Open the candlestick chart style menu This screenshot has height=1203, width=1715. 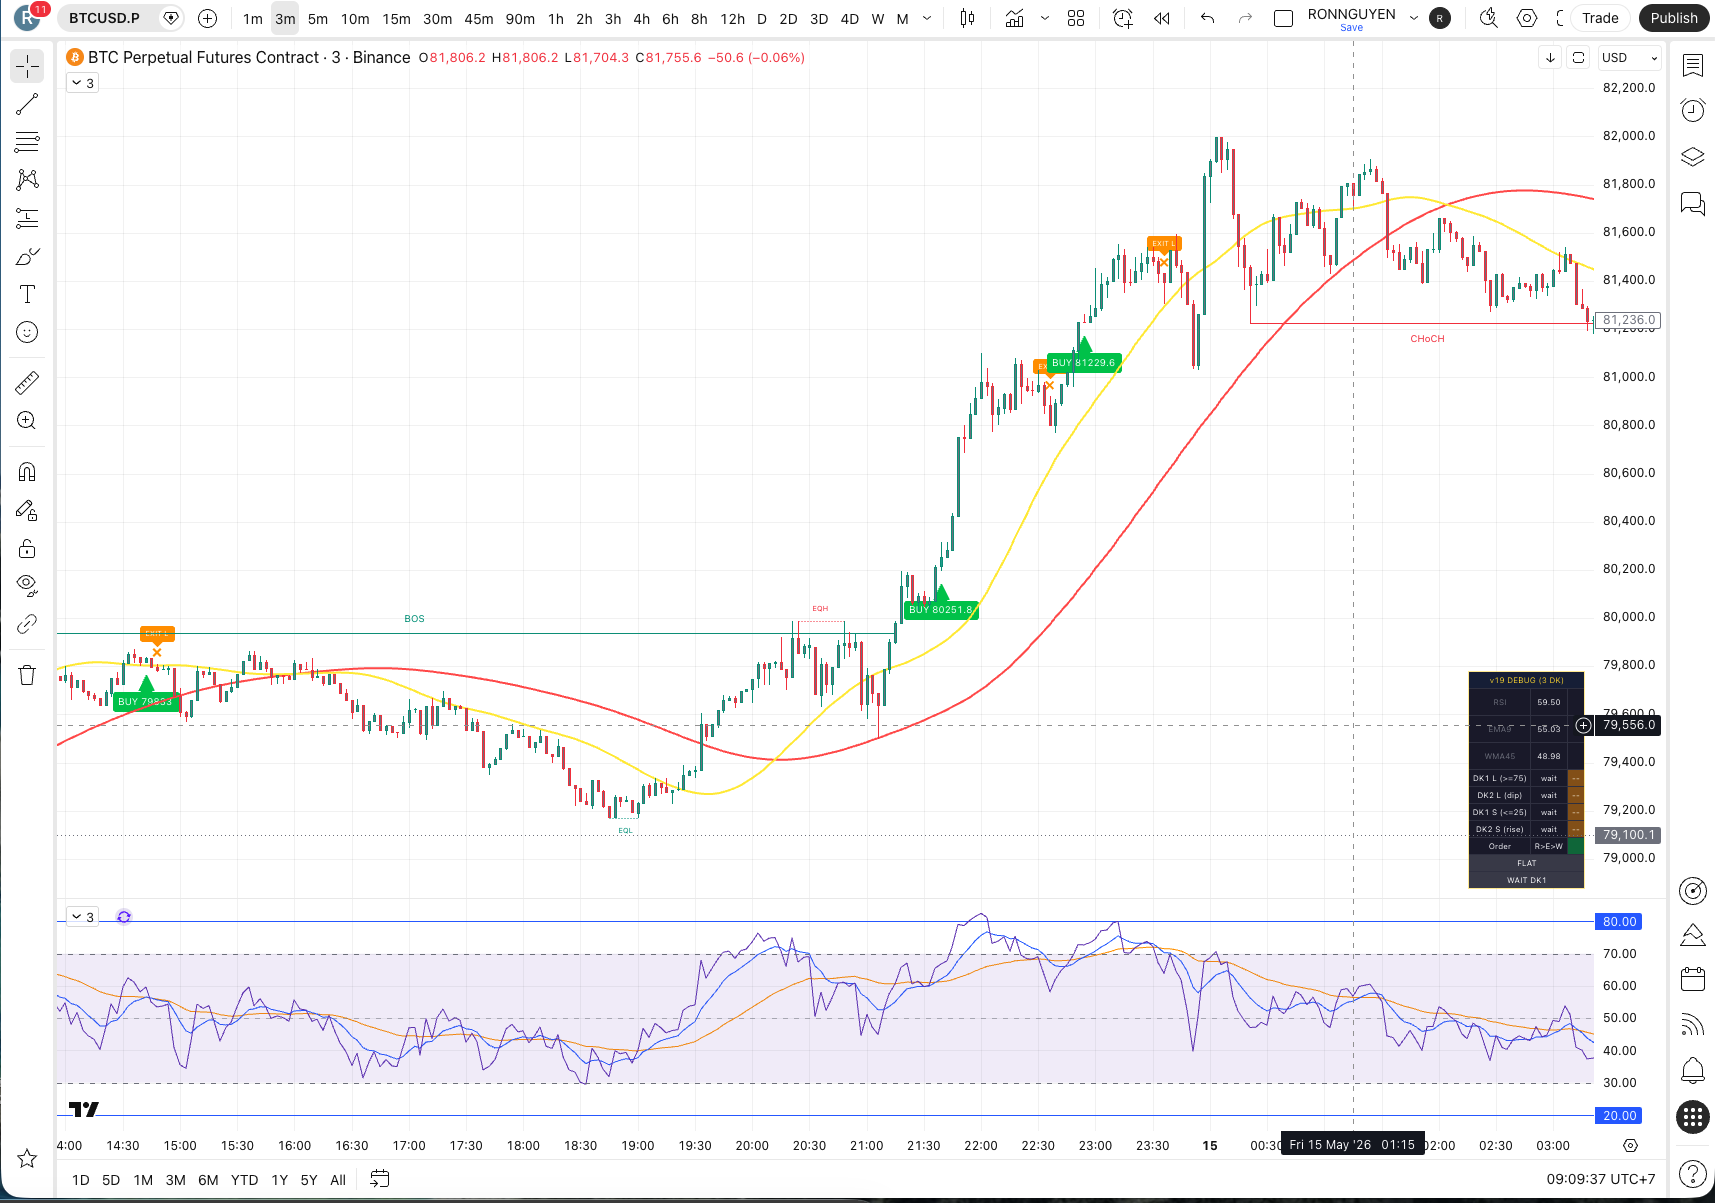(967, 18)
